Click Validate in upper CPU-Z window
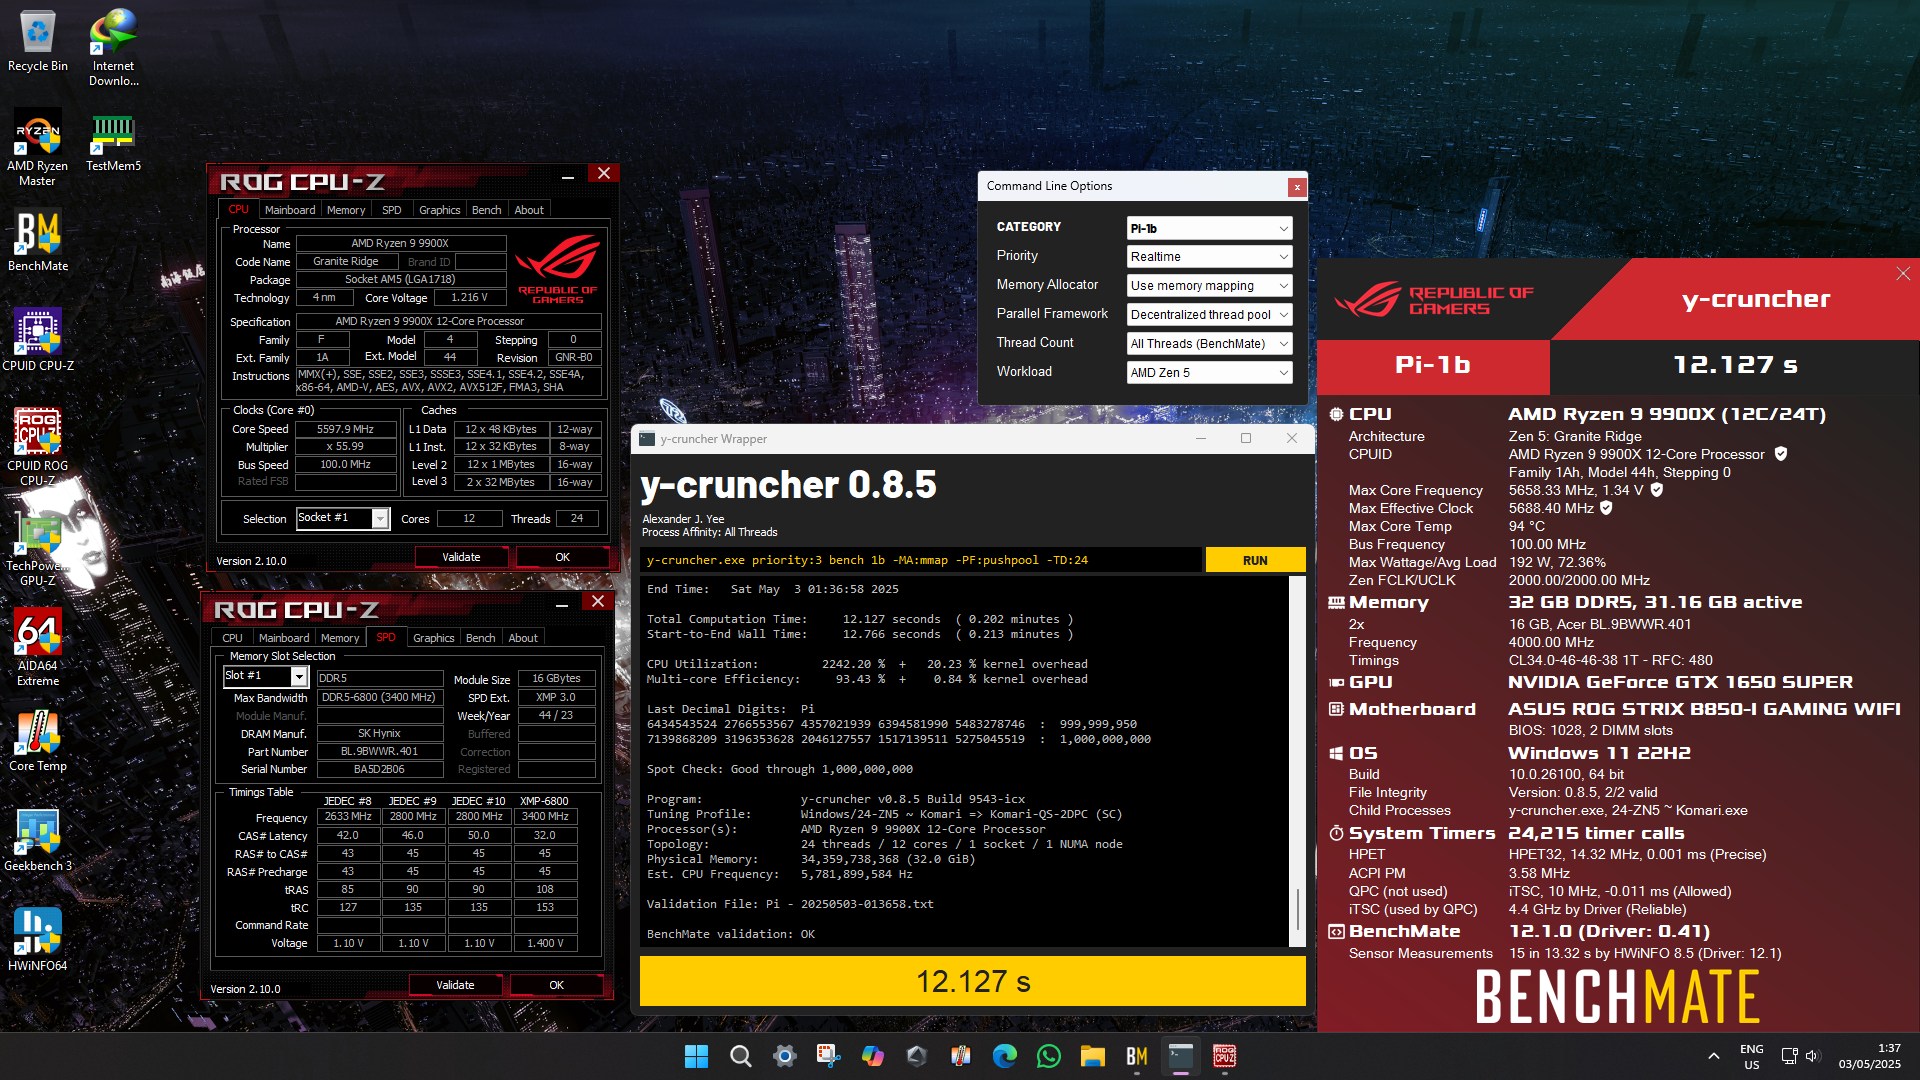The height and width of the screenshot is (1080, 1920). [x=461, y=557]
